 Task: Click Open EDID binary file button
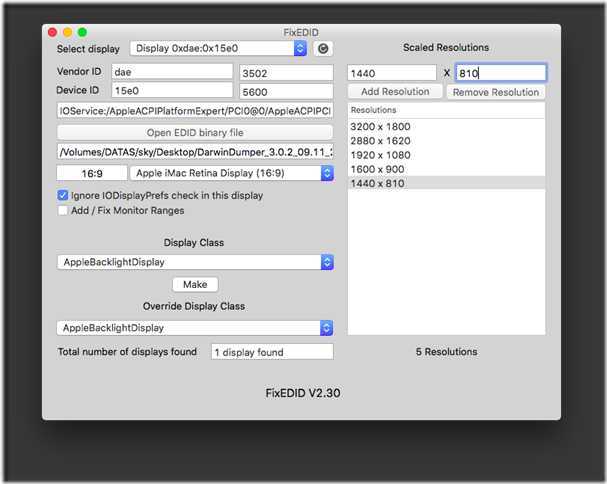(x=195, y=132)
